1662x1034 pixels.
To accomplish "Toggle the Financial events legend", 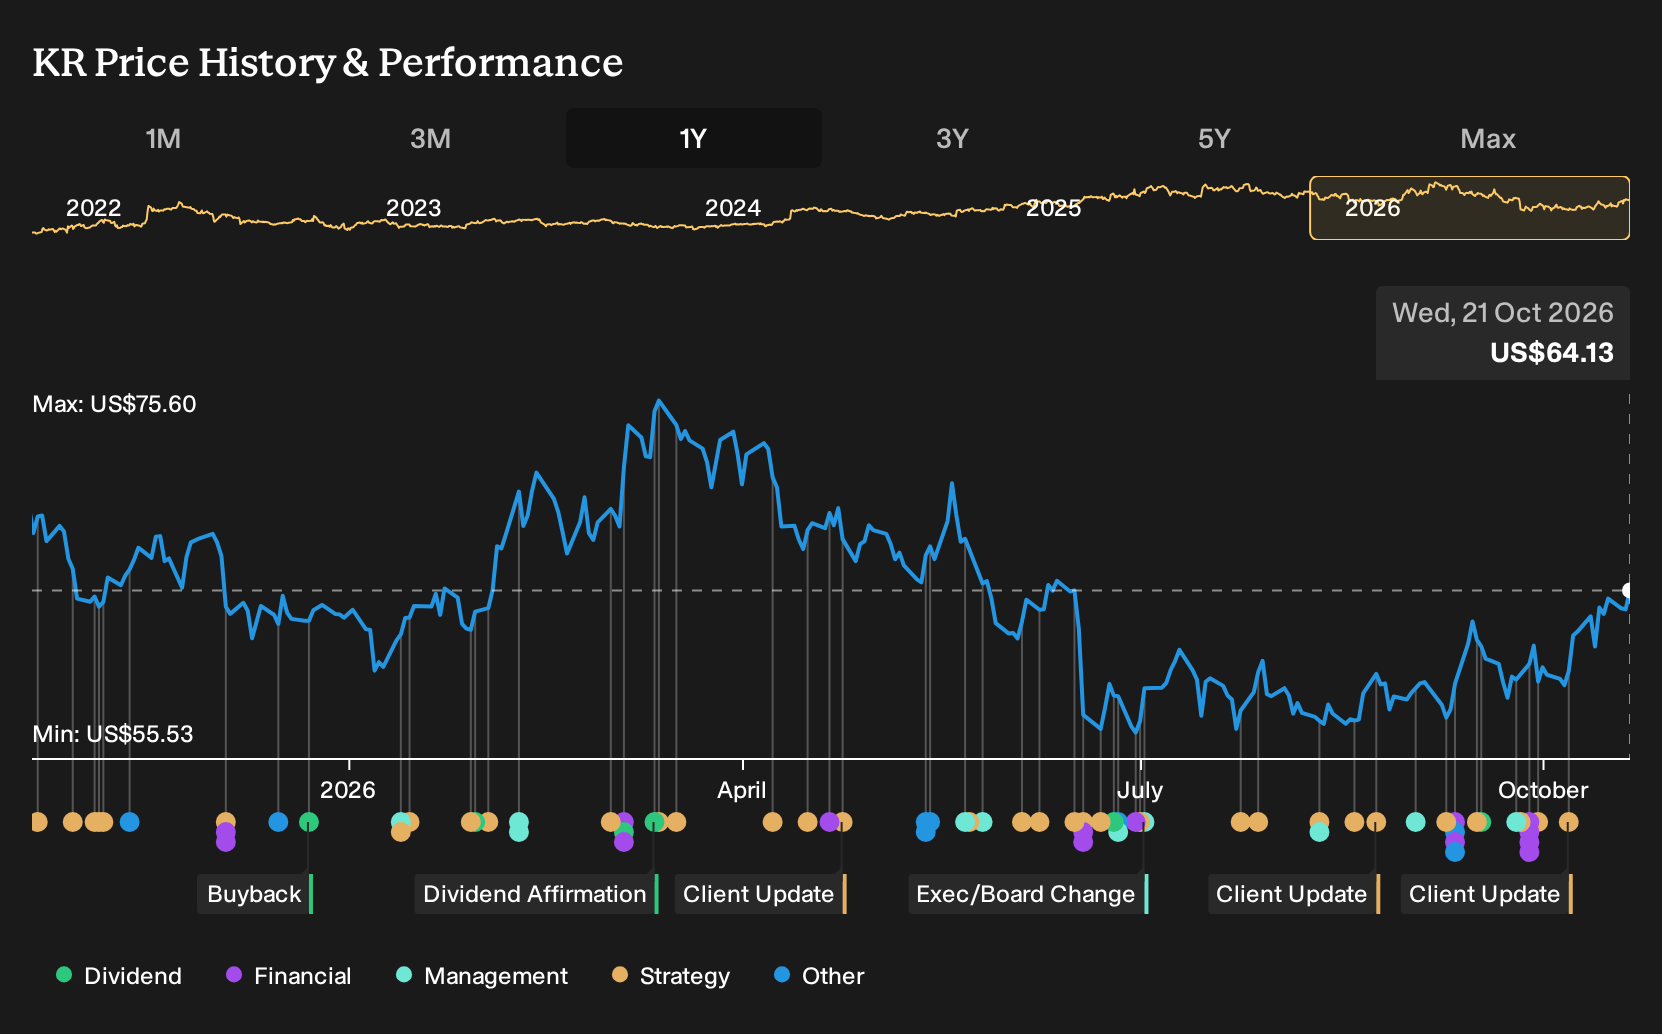I will (289, 976).
